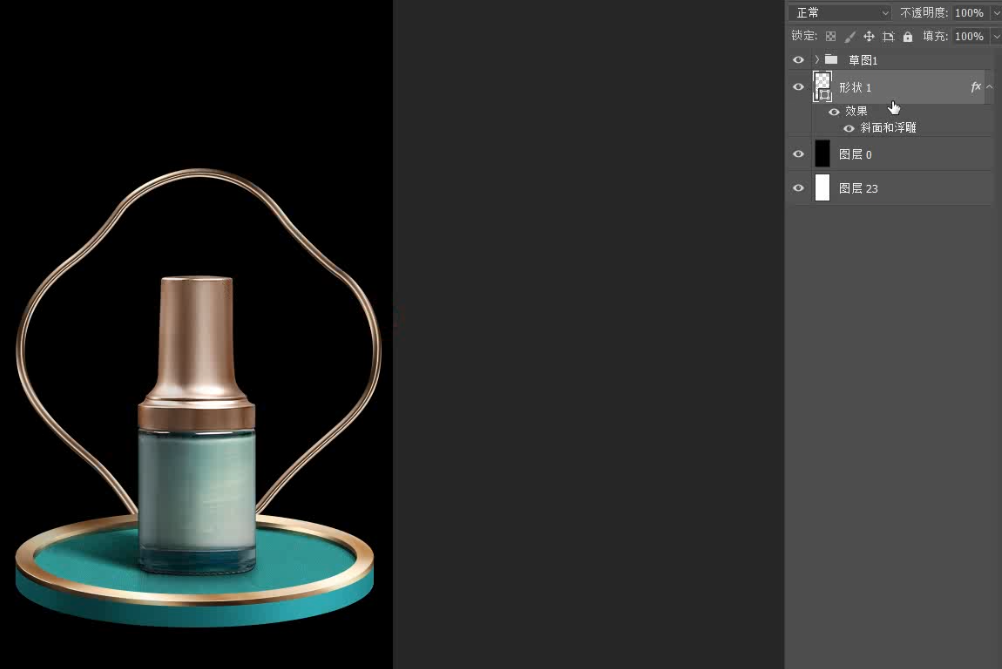
Task: Click the lock image pixels brush icon
Action: (850, 36)
